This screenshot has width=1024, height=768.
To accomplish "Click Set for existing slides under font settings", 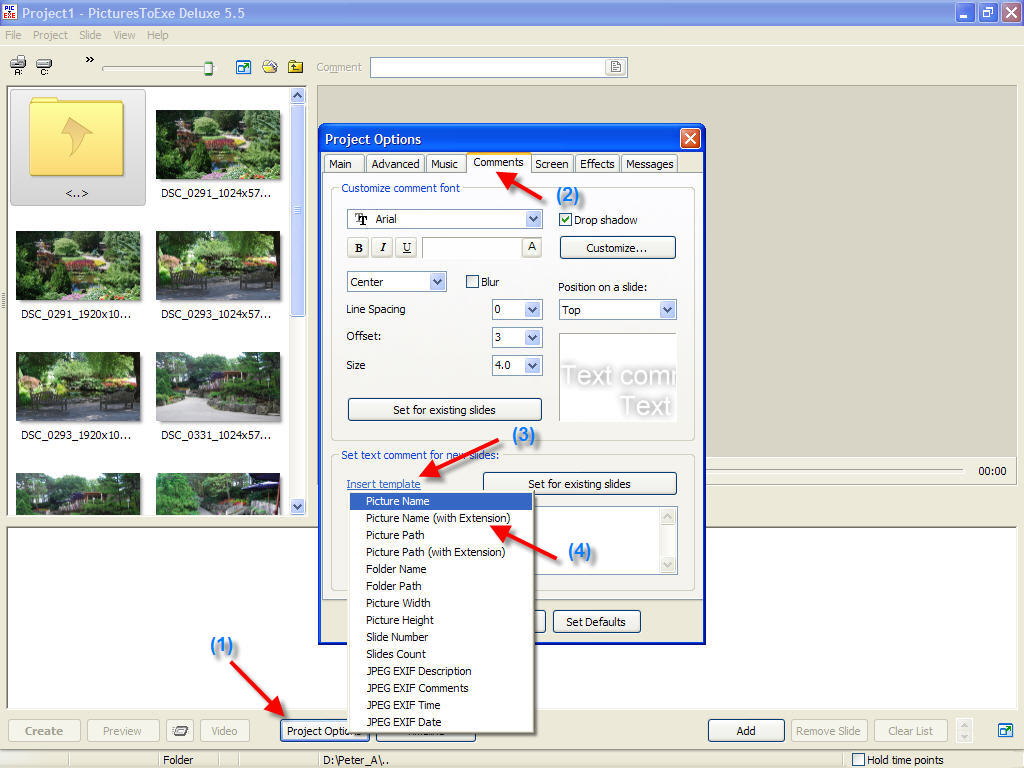I will point(444,409).
